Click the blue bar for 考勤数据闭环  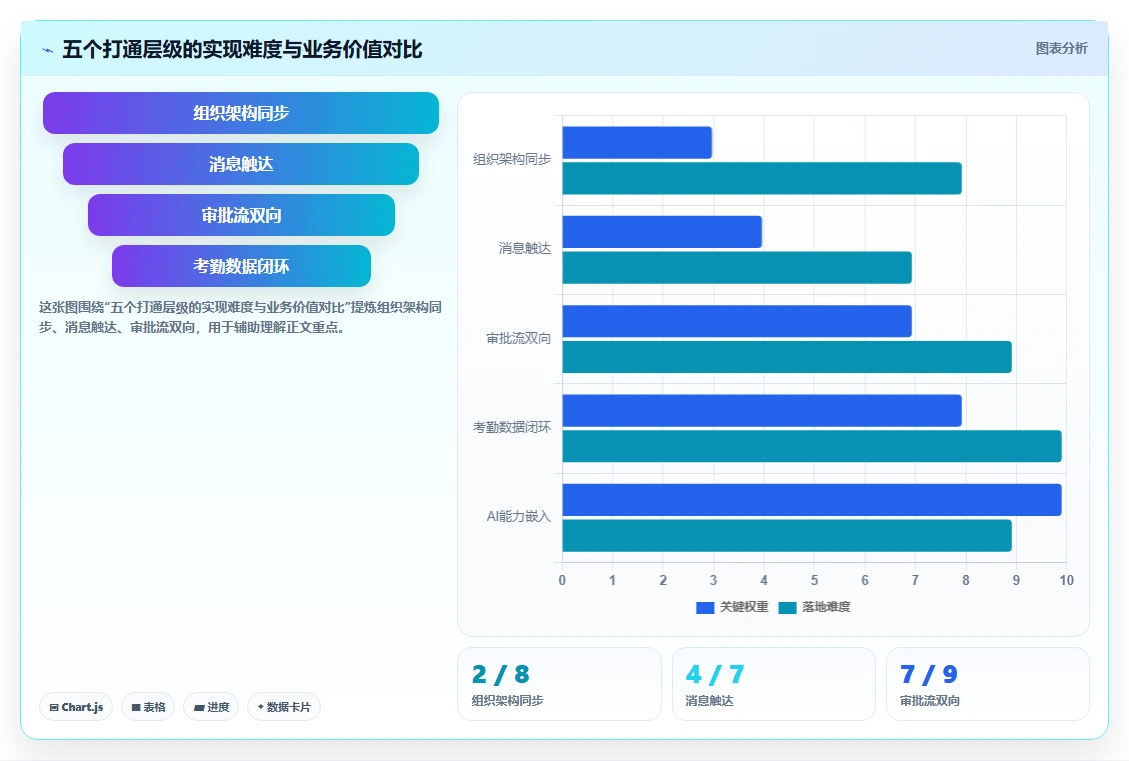click(762, 410)
